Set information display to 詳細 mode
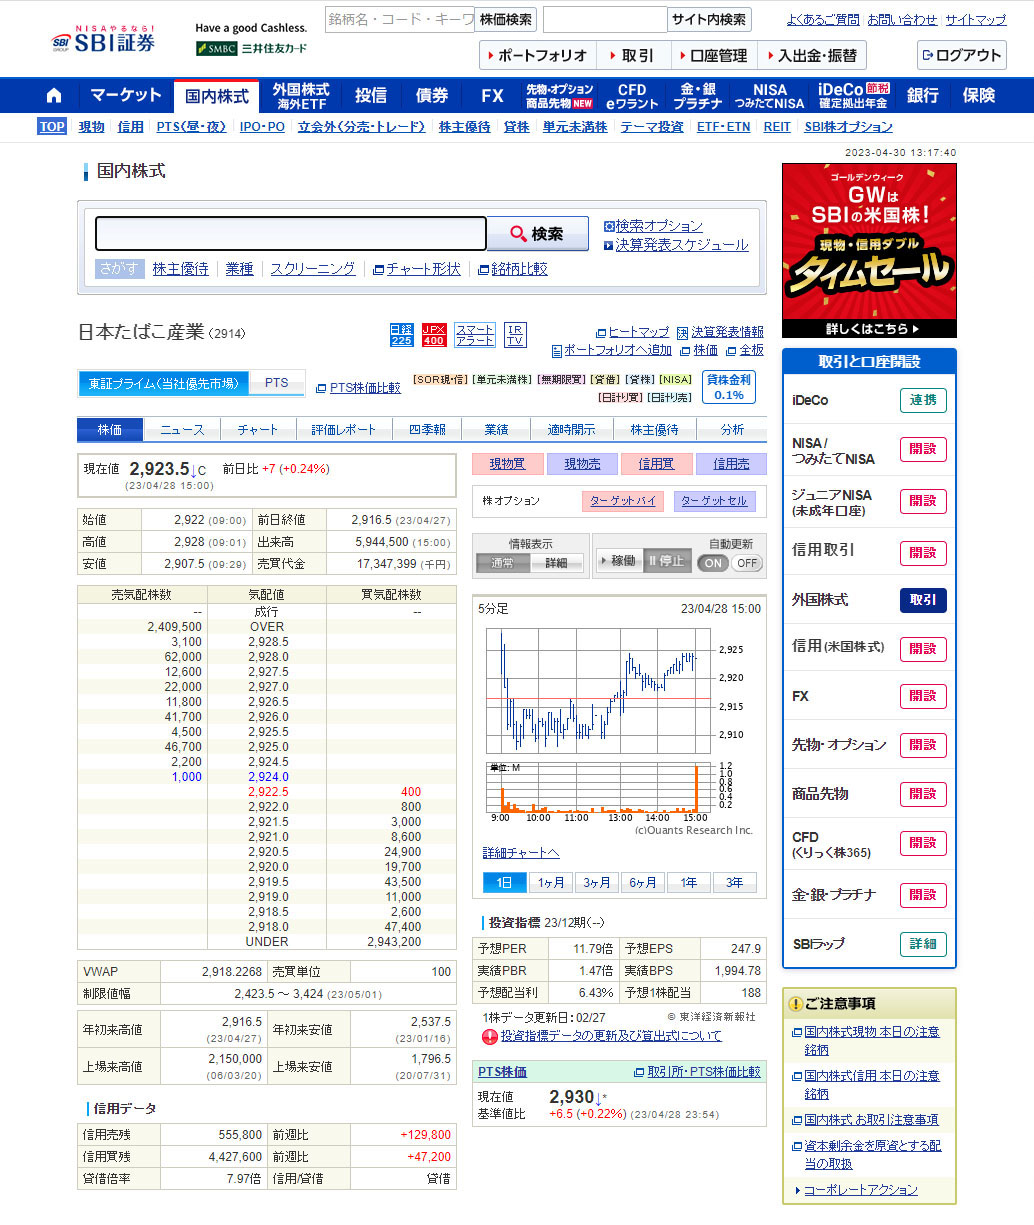The image size is (1034, 1225). click(556, 563)
